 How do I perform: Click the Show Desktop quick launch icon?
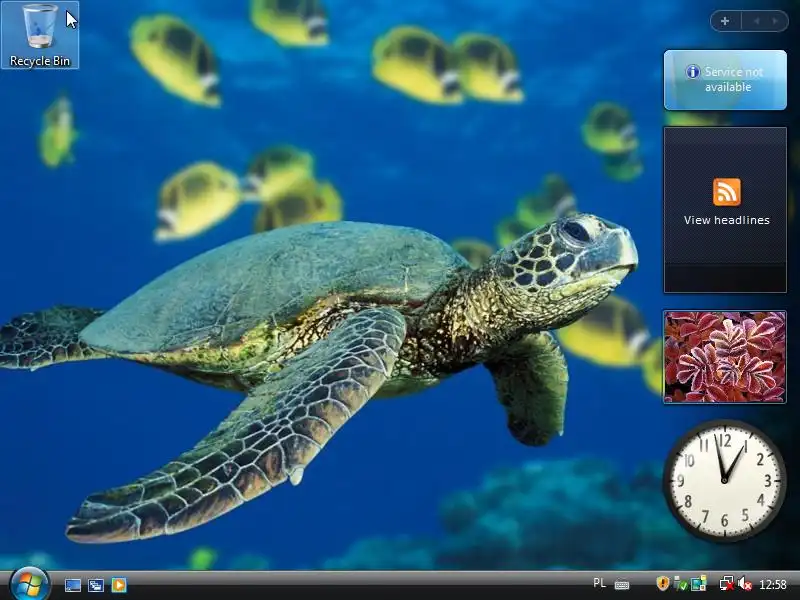pos(72,585)
